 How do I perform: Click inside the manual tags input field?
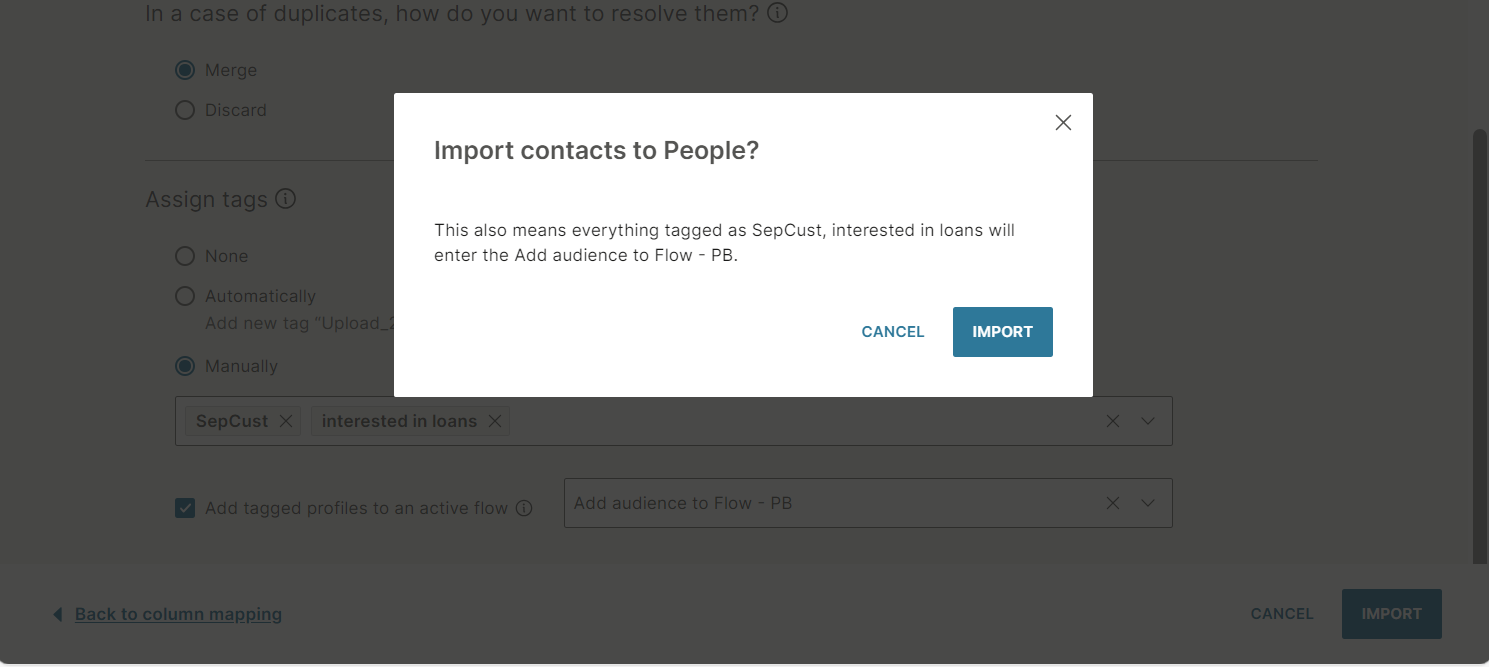coord(800,421)
